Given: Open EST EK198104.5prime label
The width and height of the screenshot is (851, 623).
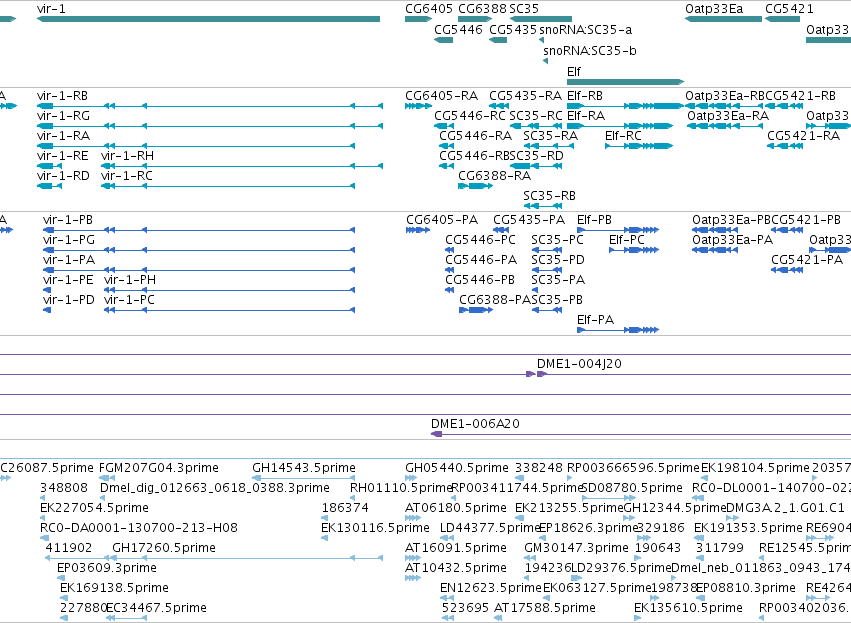Looking at the screenshot, I should [x=755, y=468].
